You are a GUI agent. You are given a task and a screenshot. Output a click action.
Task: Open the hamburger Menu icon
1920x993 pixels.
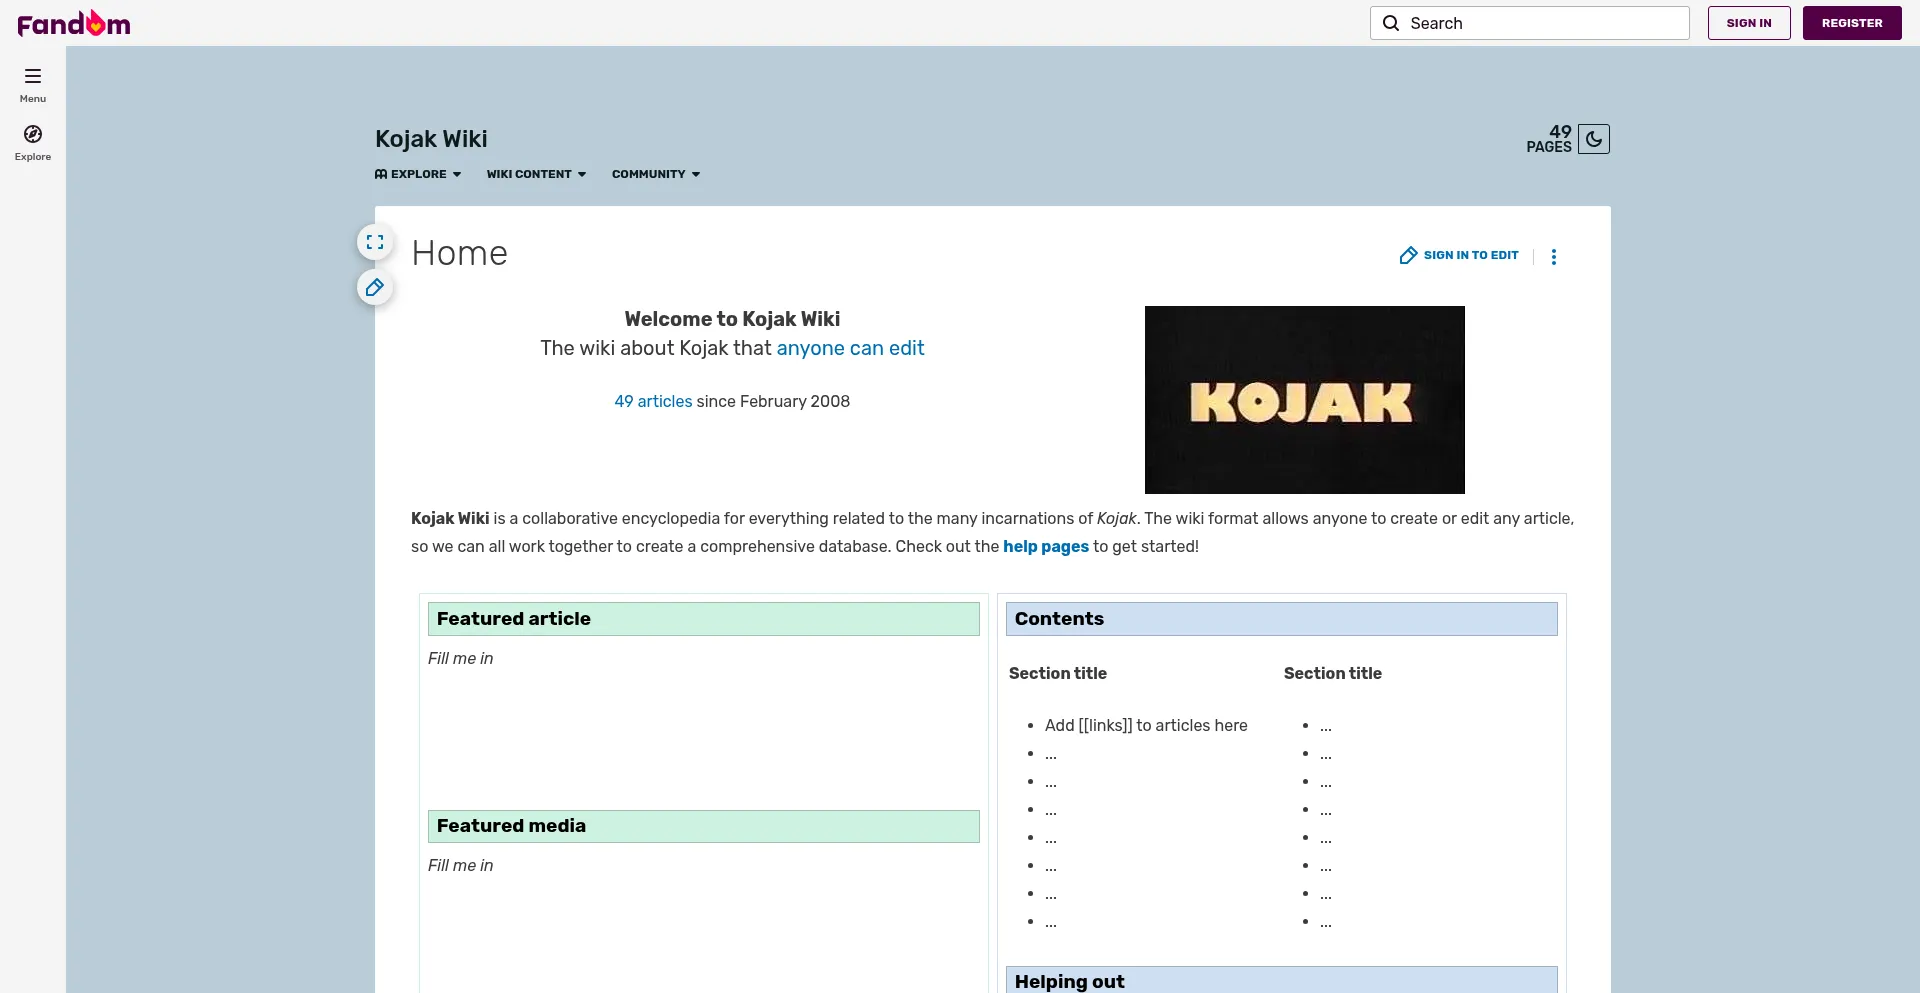33,77
